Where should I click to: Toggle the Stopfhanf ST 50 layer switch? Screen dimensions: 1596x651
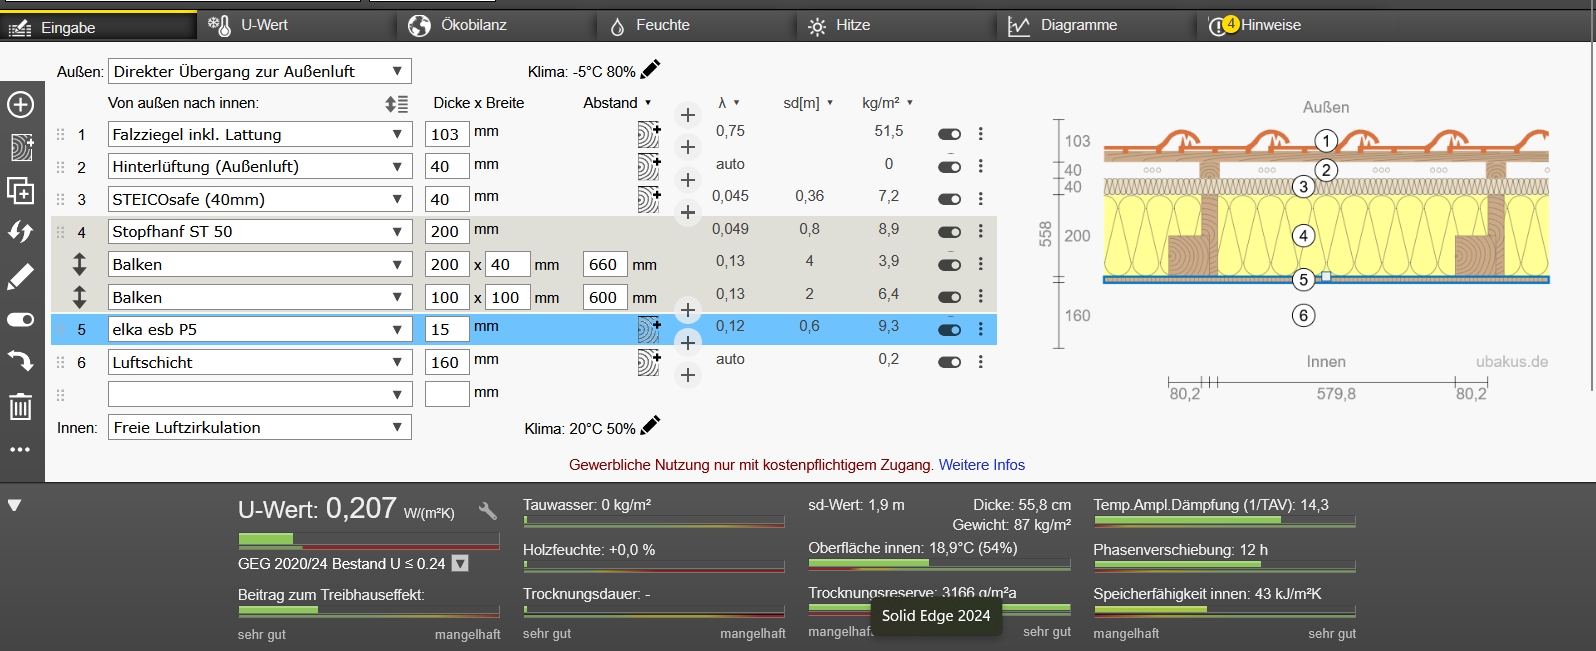coord(949,232)
